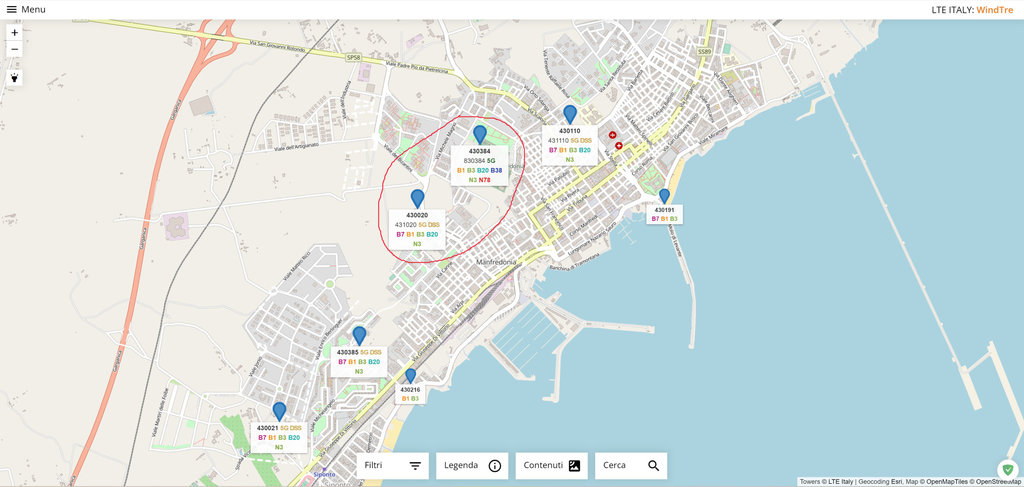Click the SS89 road shield
This screenshot has width=1024, height=487.
(x=703, y=50)
